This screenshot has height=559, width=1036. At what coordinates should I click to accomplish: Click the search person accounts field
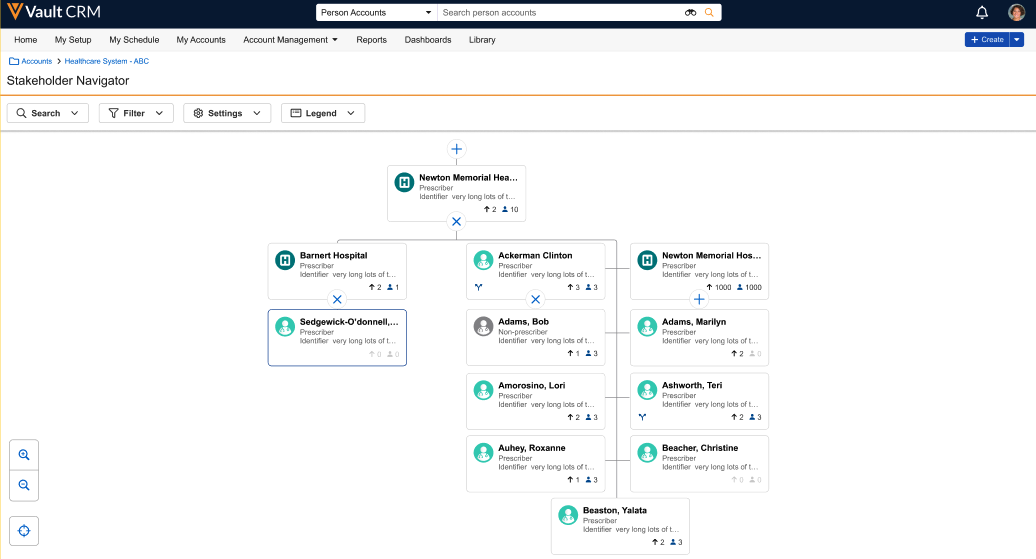560,13
